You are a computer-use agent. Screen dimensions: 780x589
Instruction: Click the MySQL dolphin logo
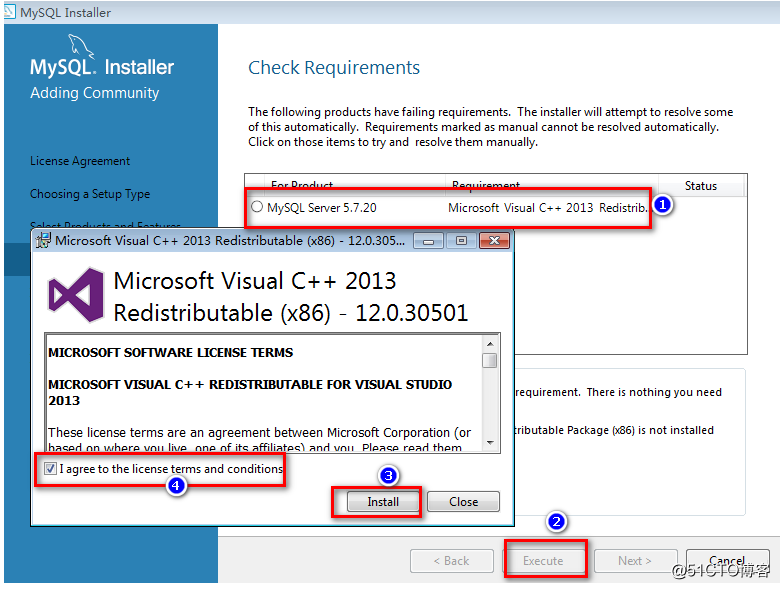pyautogui.click(x=81, y=46)
